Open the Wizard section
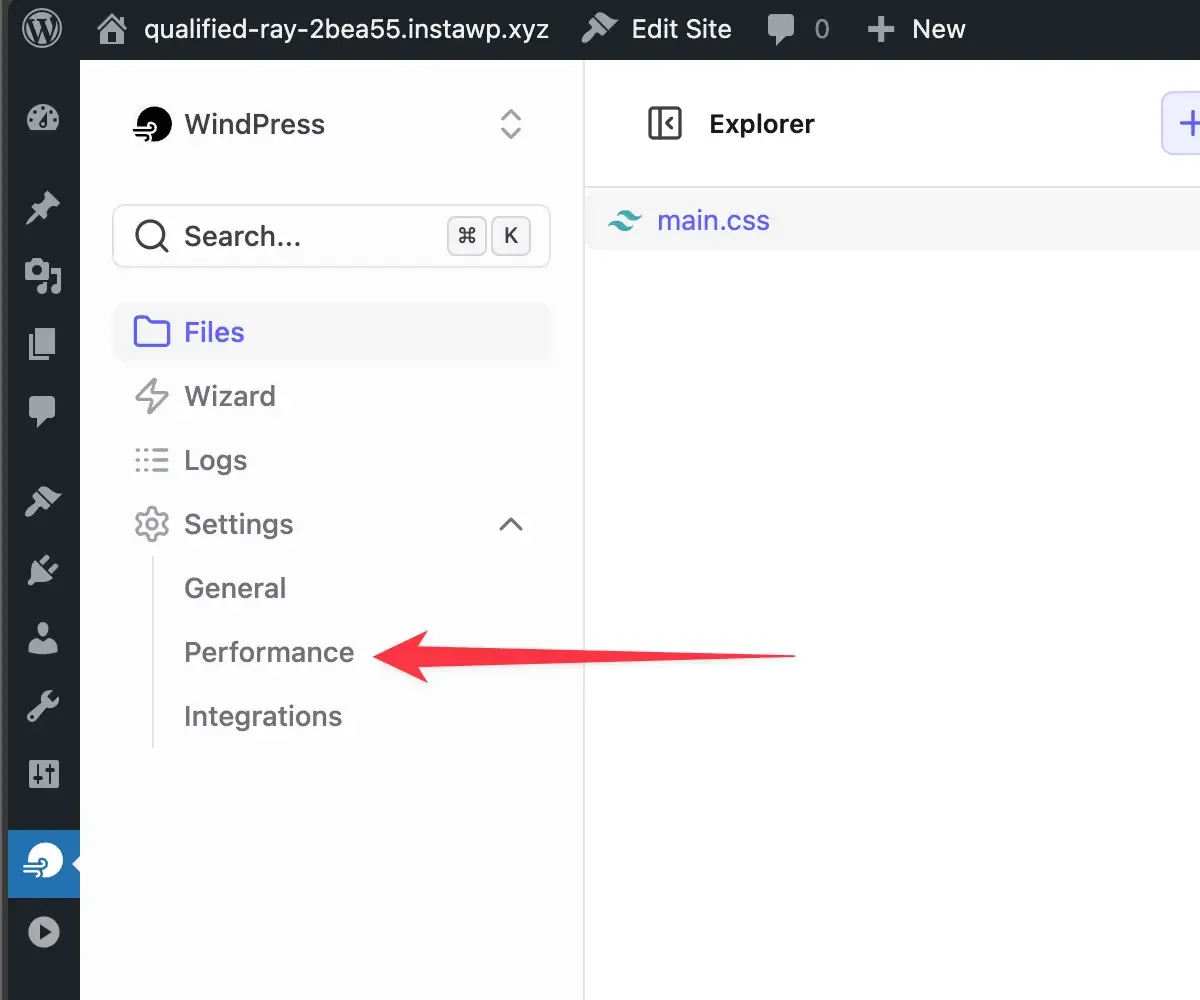 tap(229, 396)
